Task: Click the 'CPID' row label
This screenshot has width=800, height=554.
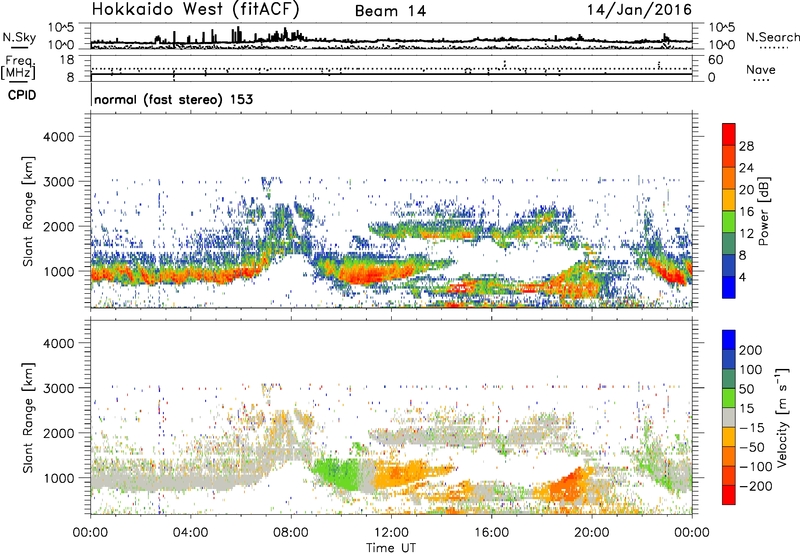Action: [x=22, y=95]
